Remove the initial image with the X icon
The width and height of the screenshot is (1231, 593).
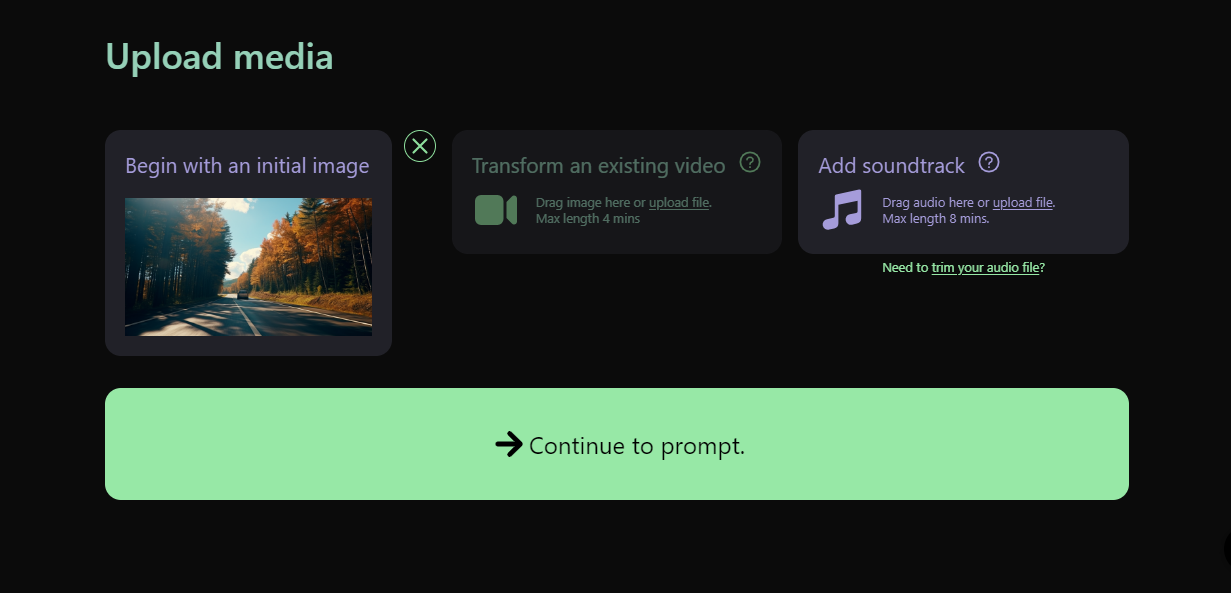point(420,146)
